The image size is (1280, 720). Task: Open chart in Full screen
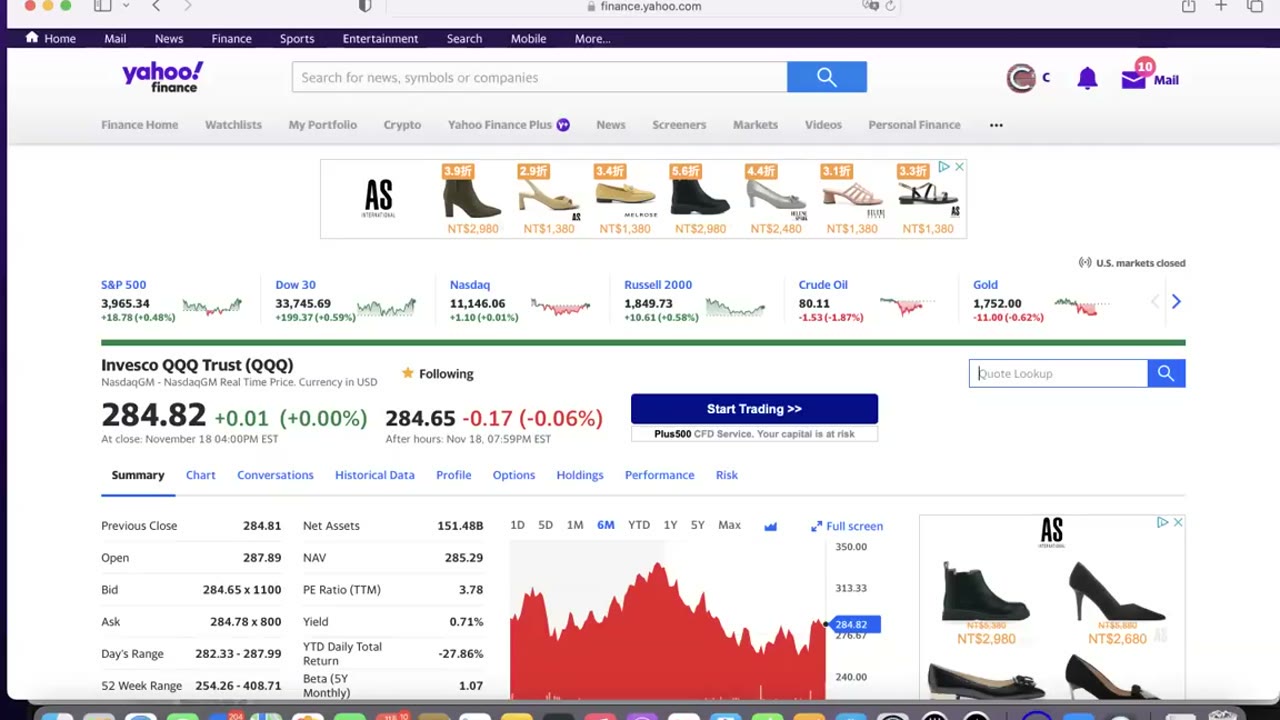[x=847, y=526]
